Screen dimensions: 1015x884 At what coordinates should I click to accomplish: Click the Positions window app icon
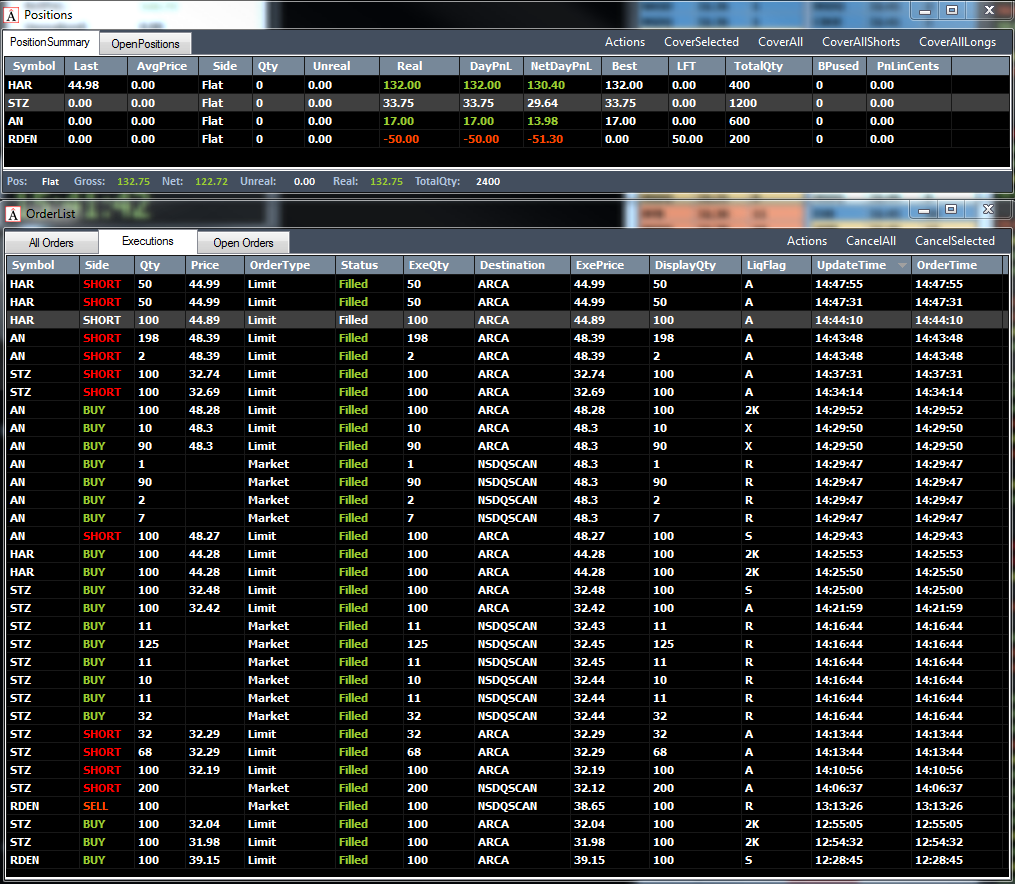[12, 14]
